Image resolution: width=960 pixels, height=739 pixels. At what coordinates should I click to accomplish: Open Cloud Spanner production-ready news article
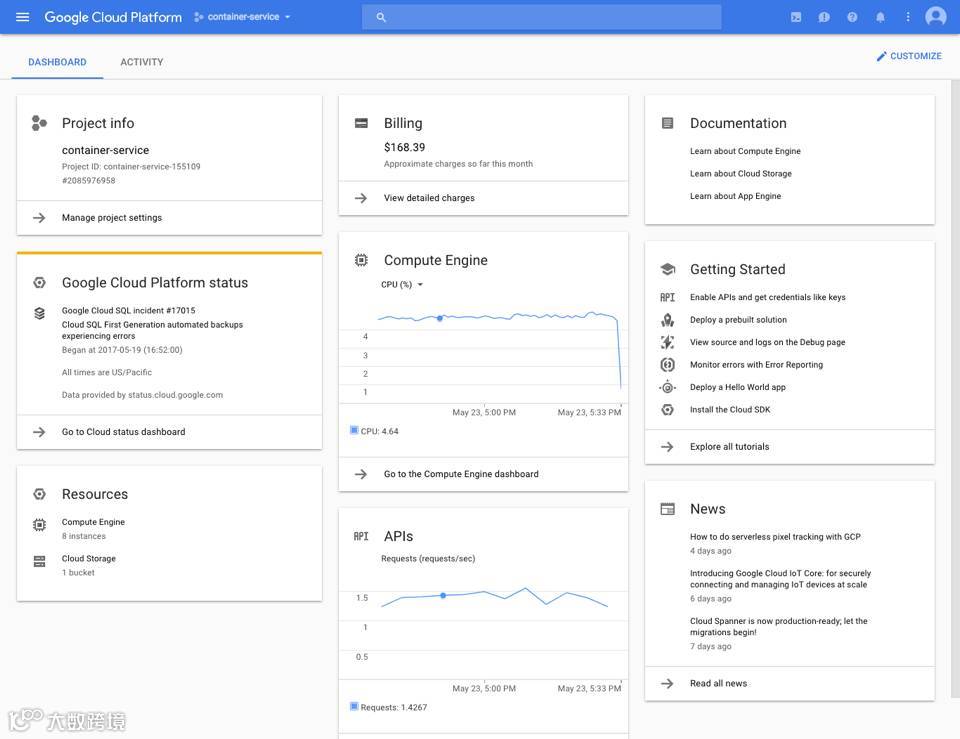point(779,627)
